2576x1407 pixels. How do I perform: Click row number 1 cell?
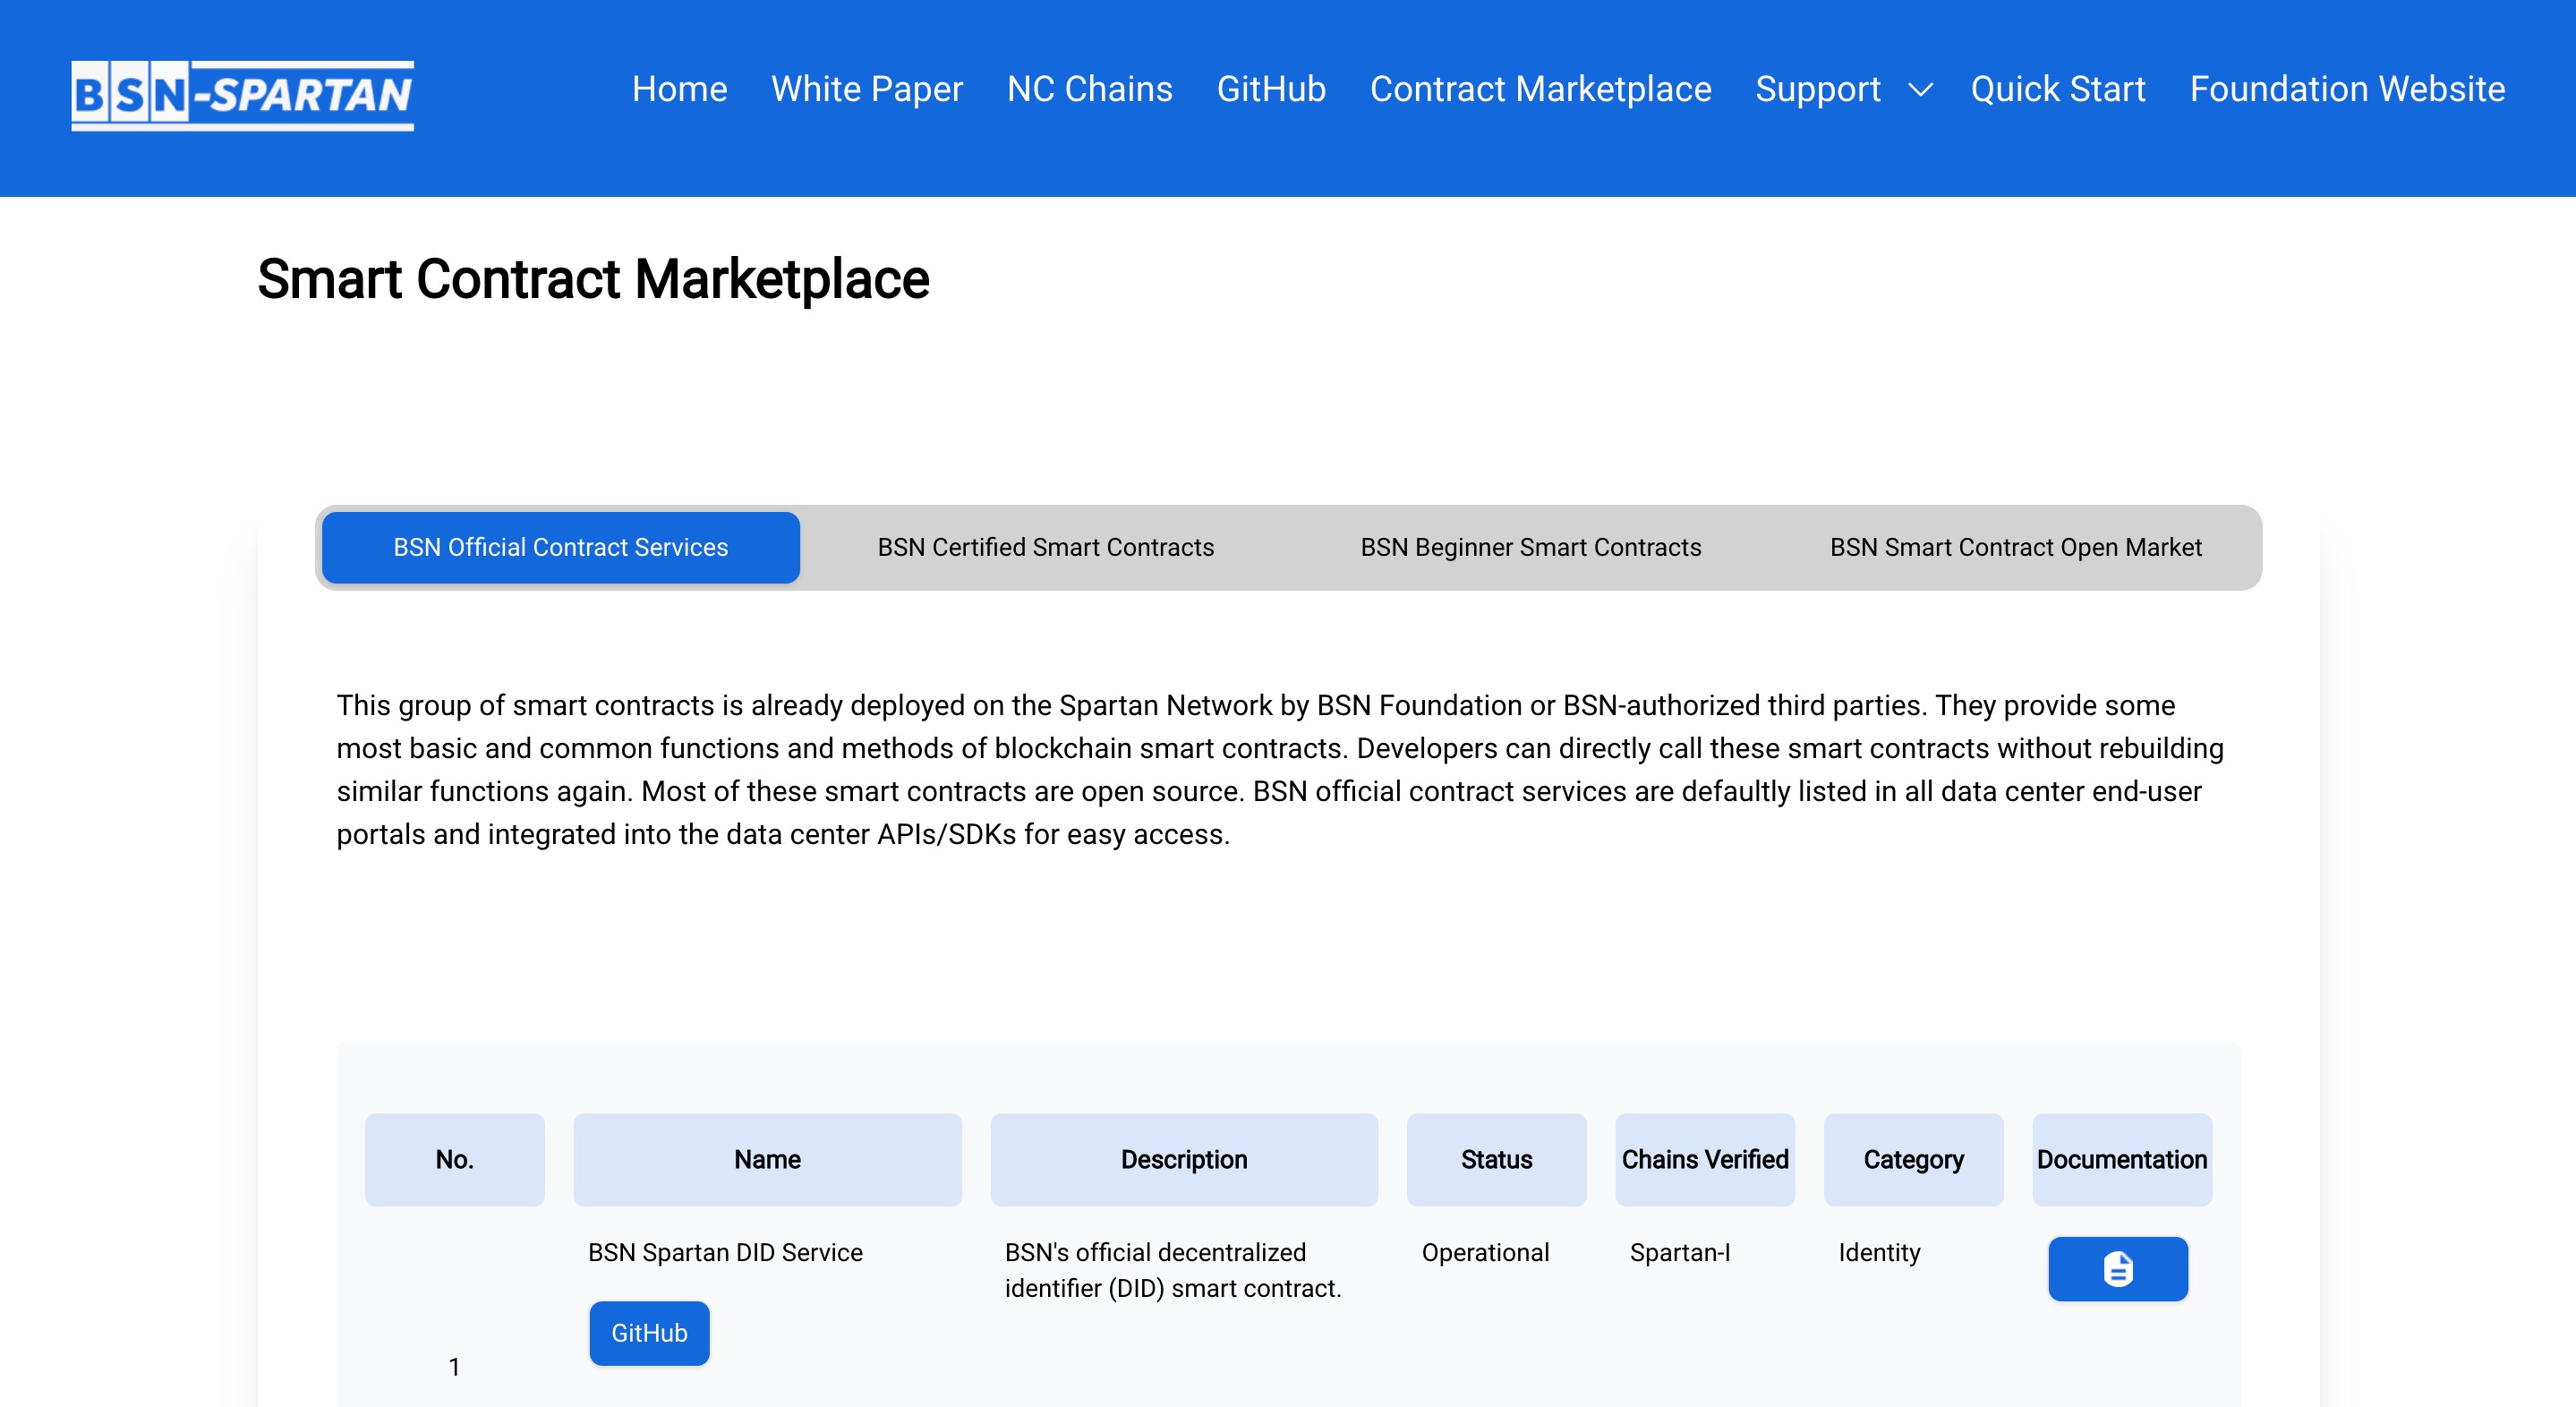click(x=454, y=1366)
